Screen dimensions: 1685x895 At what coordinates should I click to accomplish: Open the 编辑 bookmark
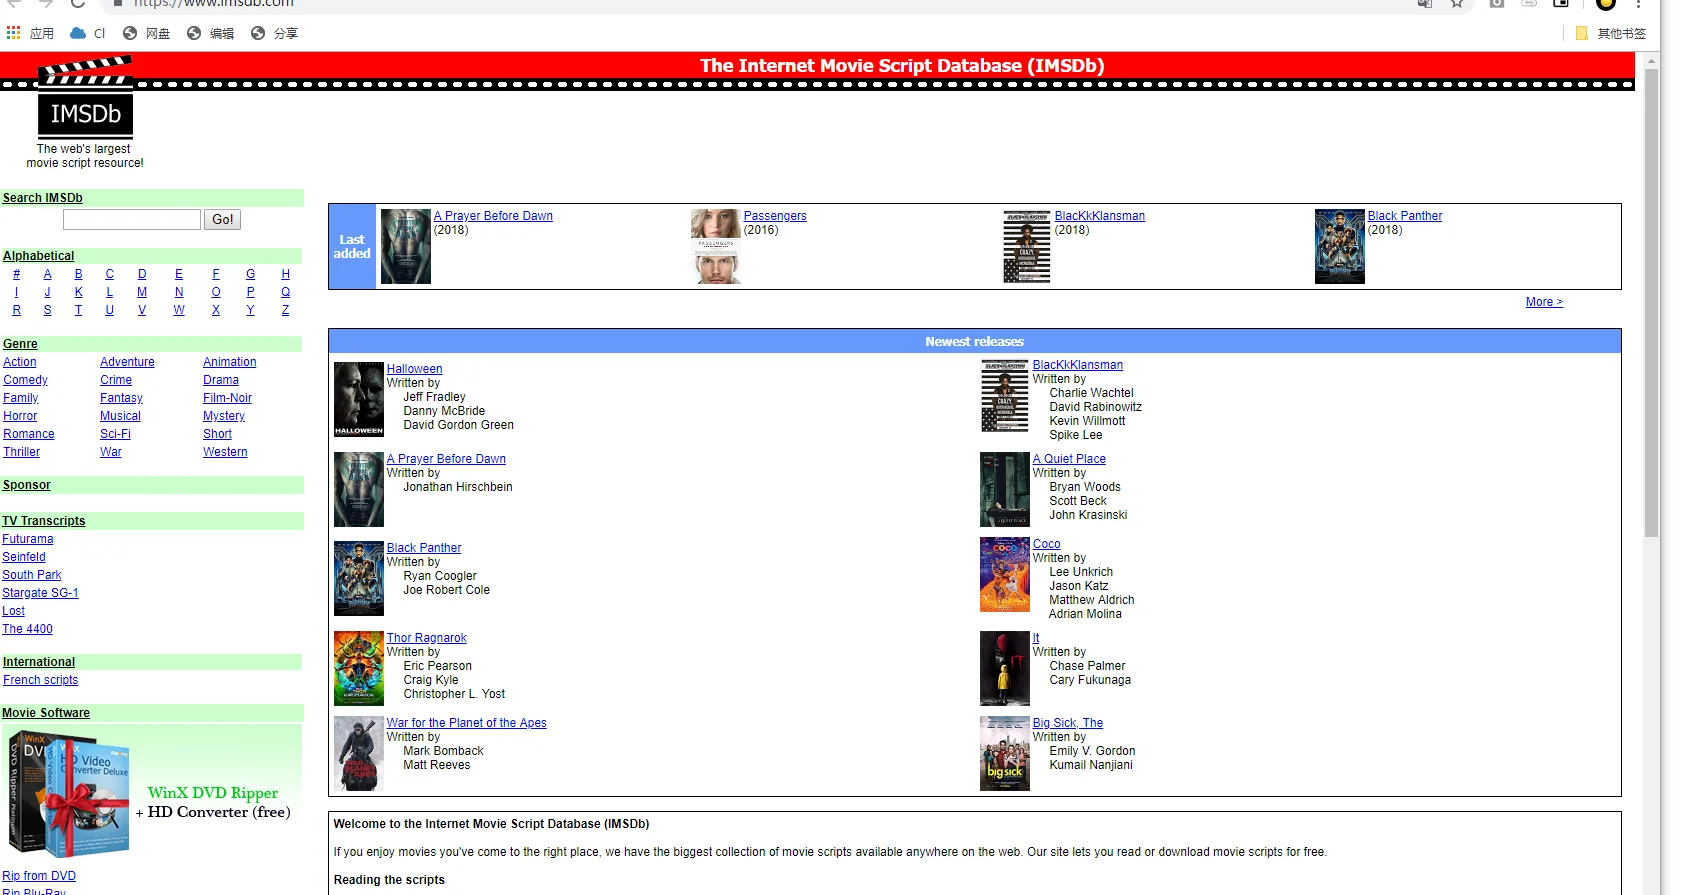(x=210, y=33)
